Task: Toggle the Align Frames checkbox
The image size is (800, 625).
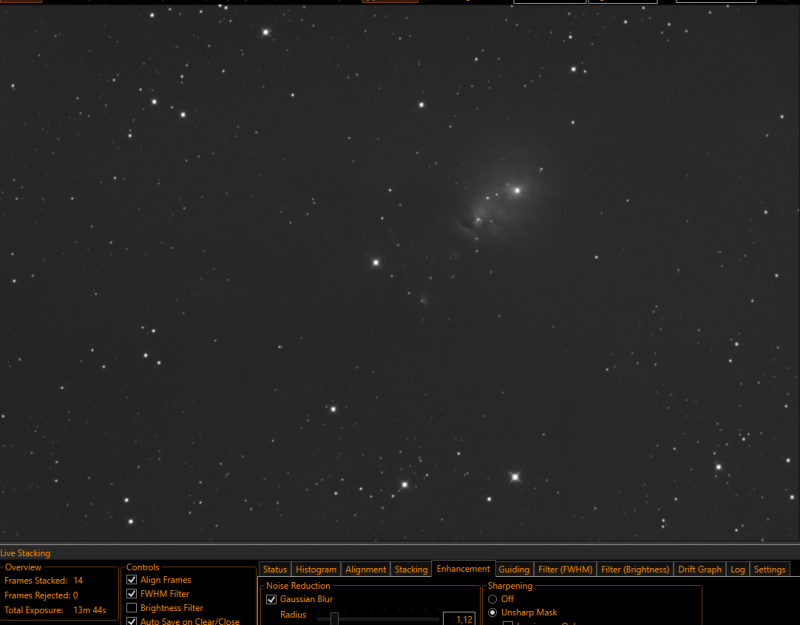Action: 132,580
